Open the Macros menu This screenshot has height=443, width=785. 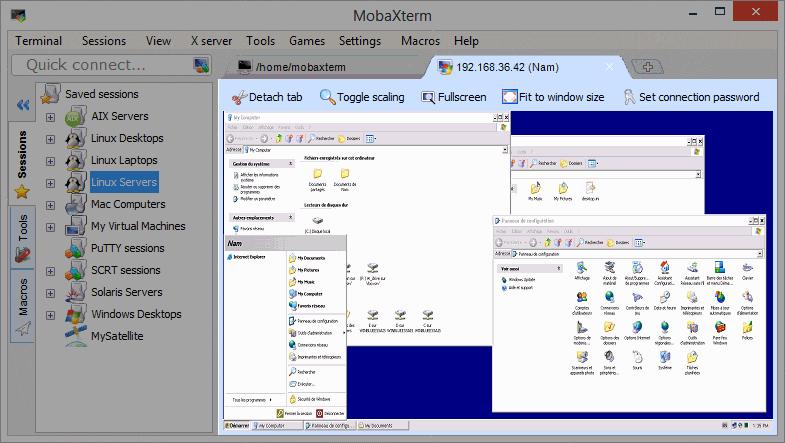tap(420, 41)
